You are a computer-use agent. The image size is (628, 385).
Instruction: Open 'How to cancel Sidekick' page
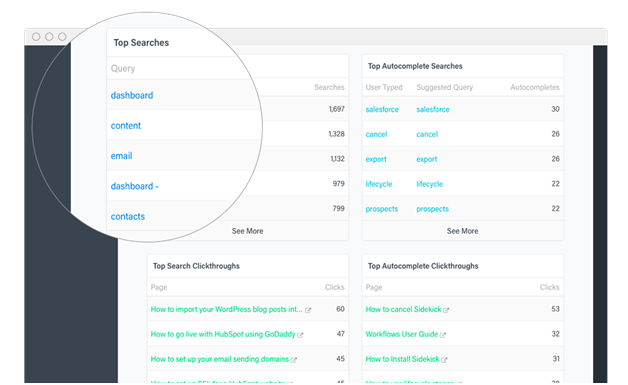[x=404, y=309]
